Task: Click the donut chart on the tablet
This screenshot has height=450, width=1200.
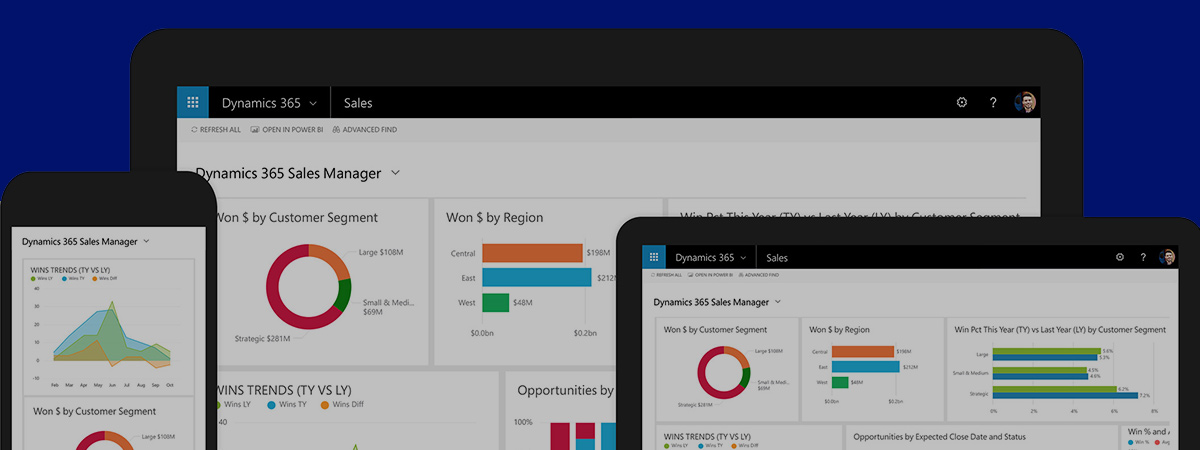Action: (x=723, y=372)
